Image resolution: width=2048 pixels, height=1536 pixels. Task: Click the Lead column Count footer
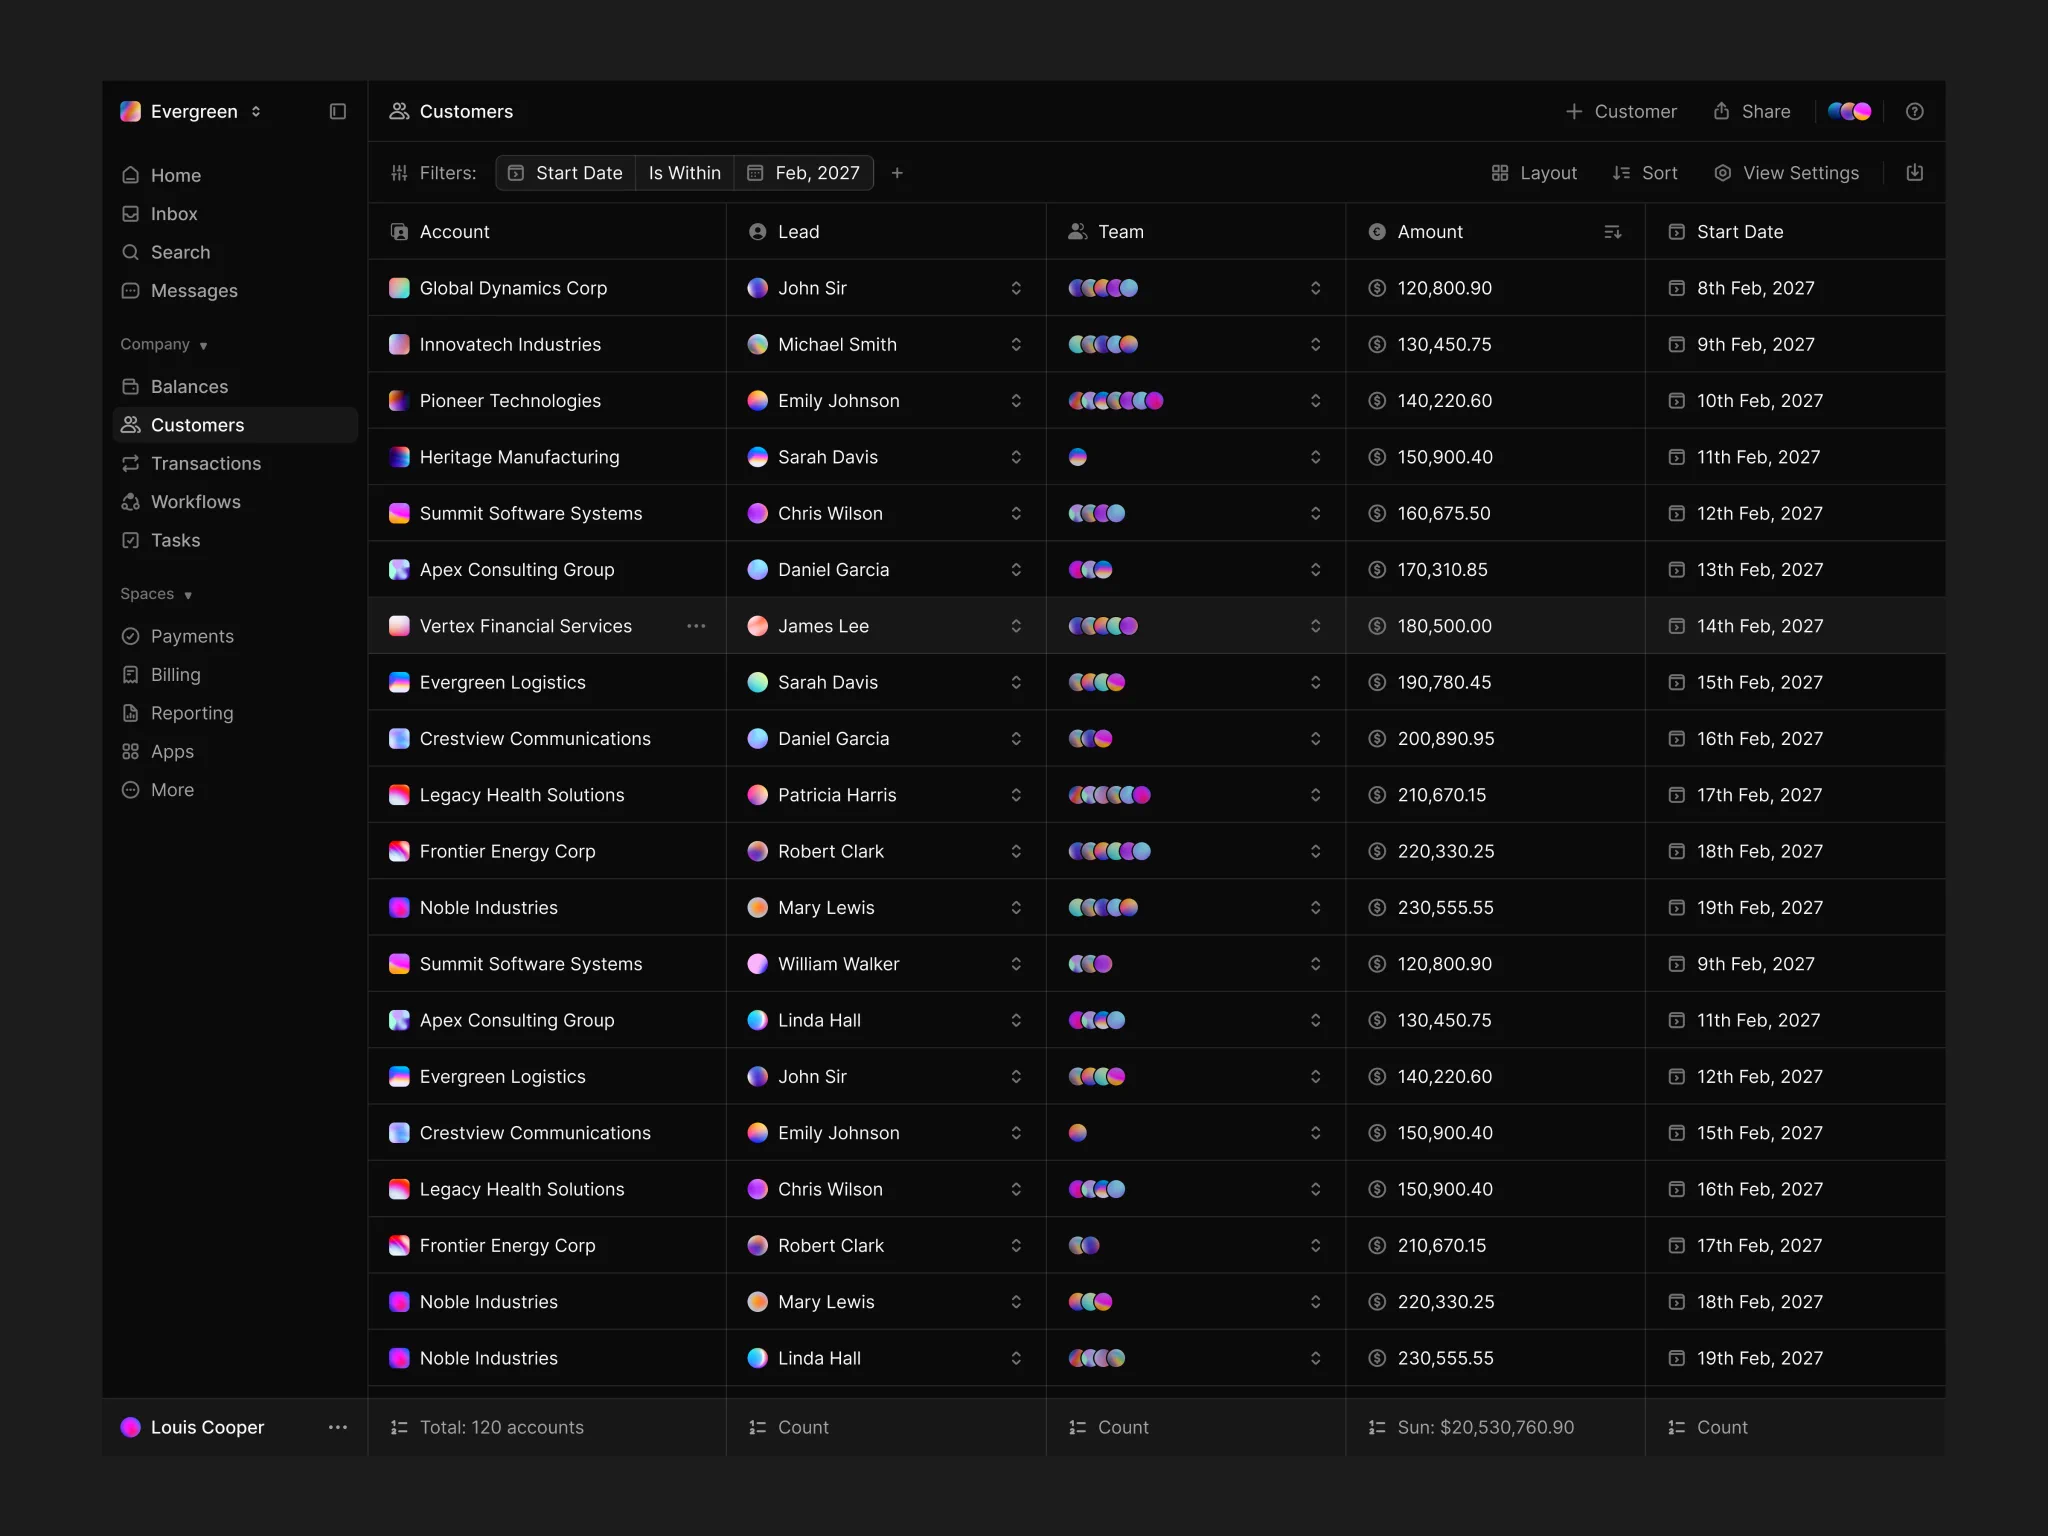[x=789, y=1427]
